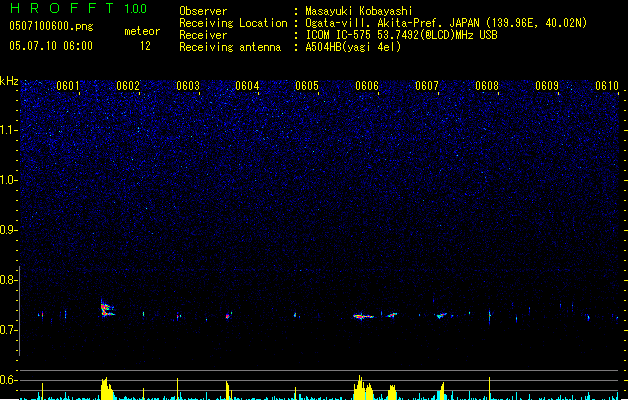Image resolution: width=629 pixels, height=400 pixels.
Task: Select the receiver text ICOM IC-575 53.7492(@LCD)MHz USB
Action: (x=402, y=35)
